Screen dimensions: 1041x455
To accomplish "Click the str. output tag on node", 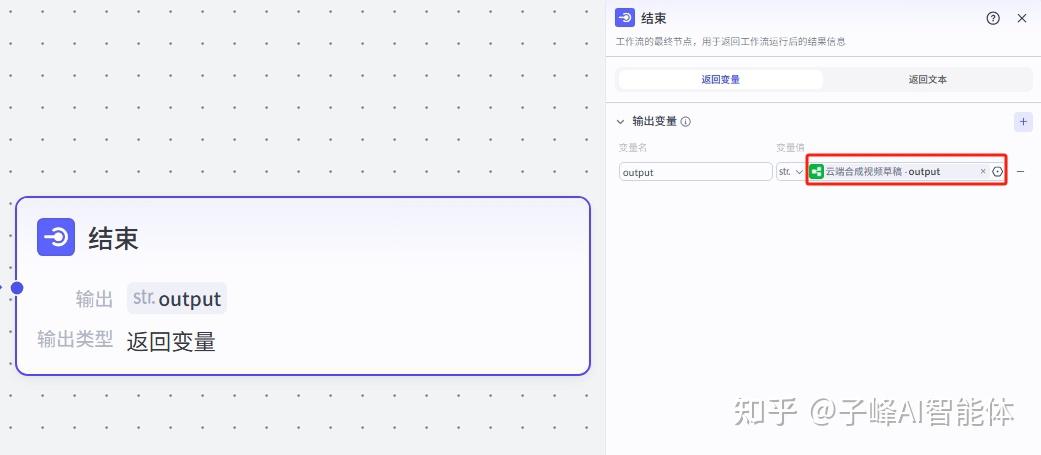I will pos(177,298).
